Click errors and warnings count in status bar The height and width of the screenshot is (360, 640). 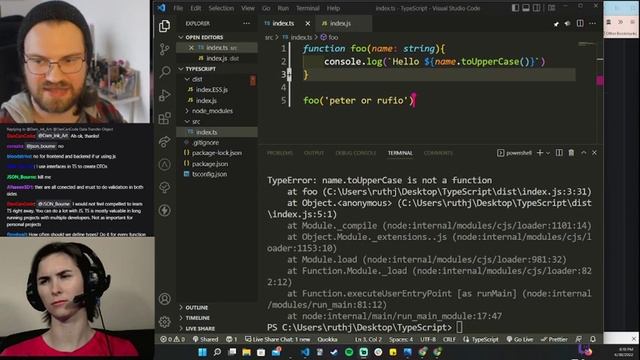(x=172, y=339)
